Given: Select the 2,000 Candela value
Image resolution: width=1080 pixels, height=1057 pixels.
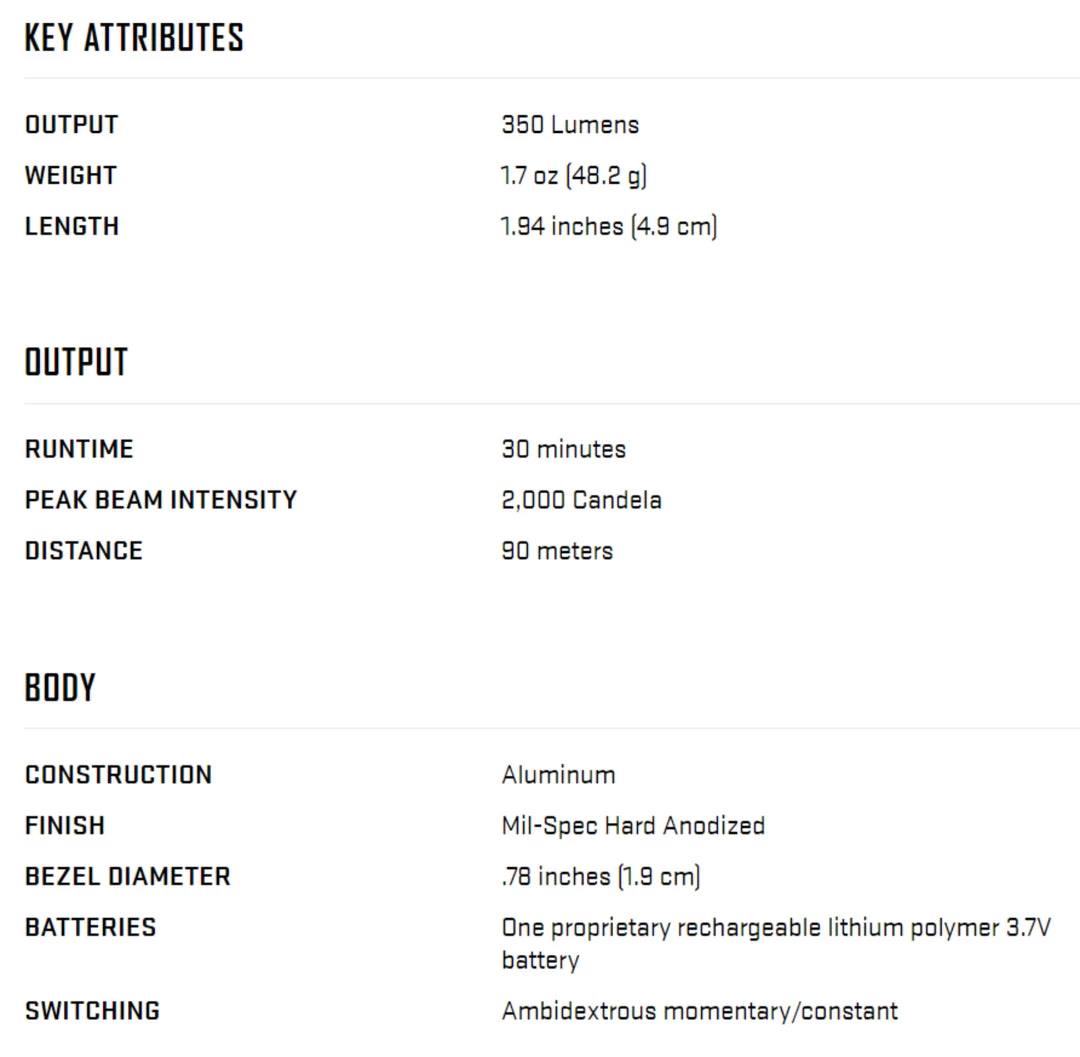Looking at the screenshot, I should 581,500.
